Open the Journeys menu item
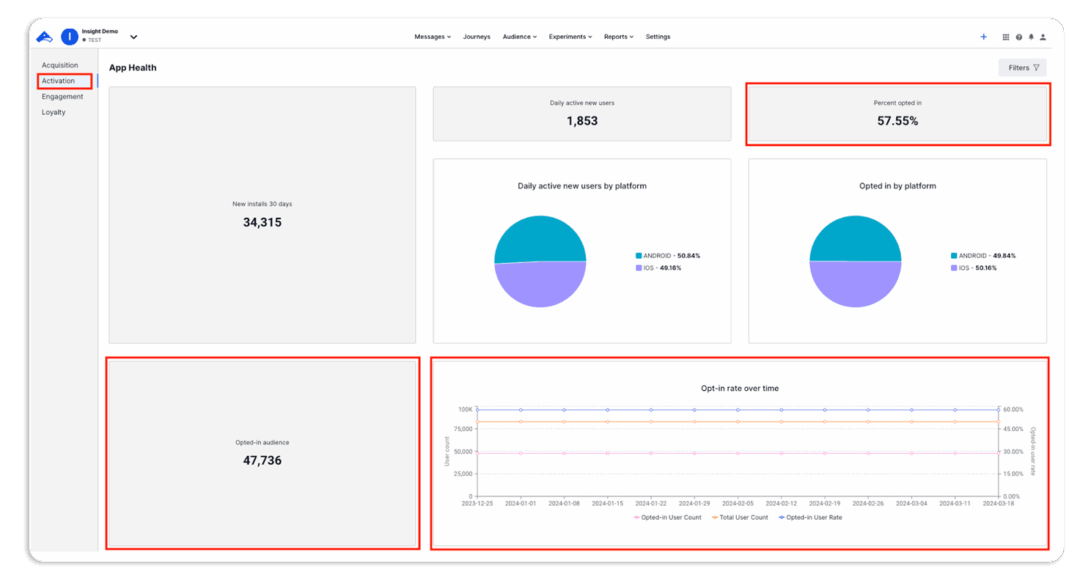Screen dimensions: 1091x580 coord(476,37)
